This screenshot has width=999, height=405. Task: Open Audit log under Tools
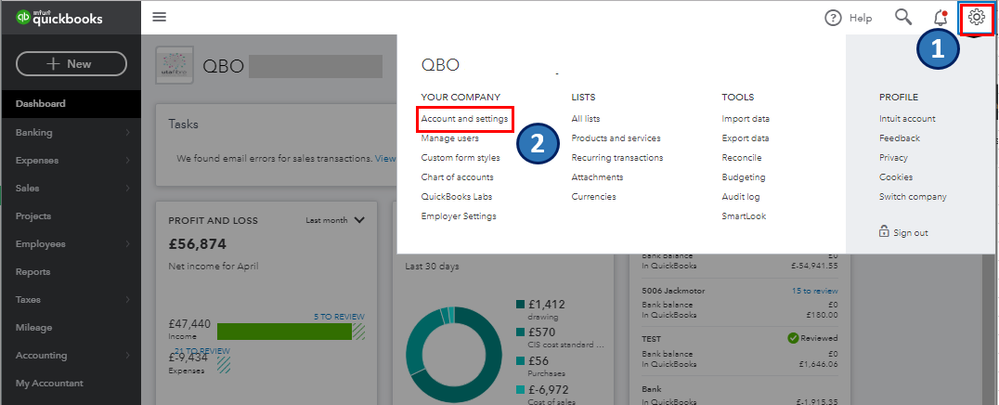[x=741, y=197]
